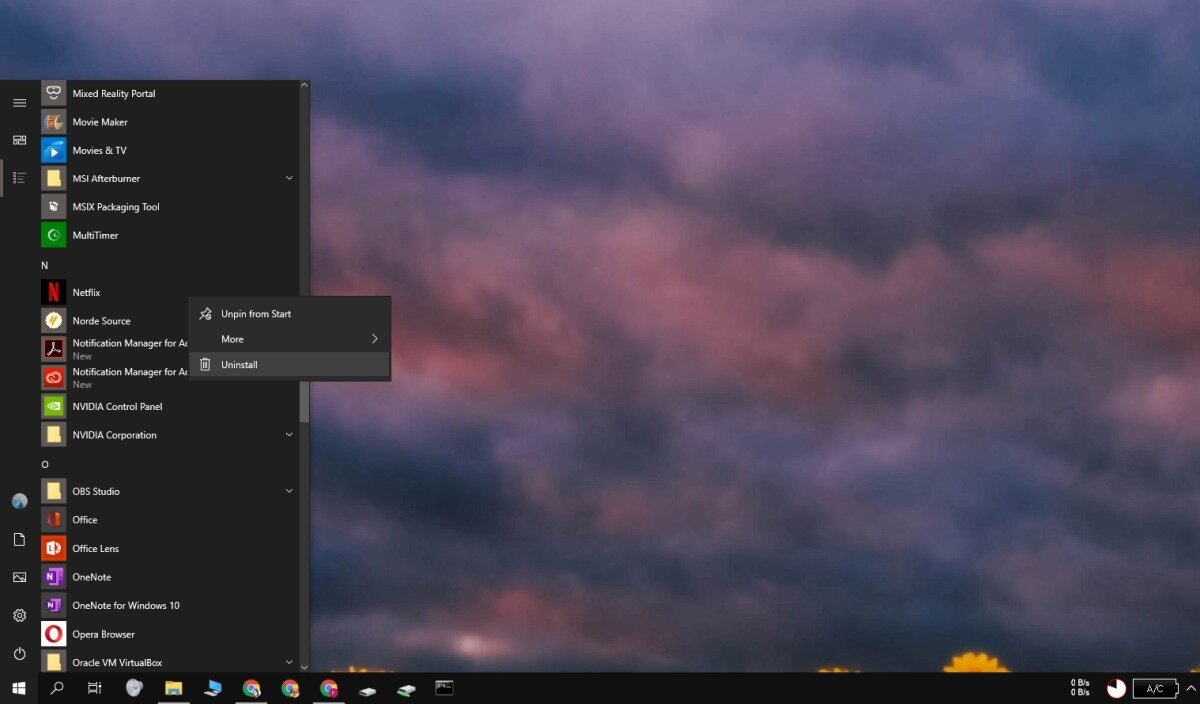The width and height of the screenshot is (1200, 704).
Task: Choose Unpin from Start
Action: [x=257, y=313]
